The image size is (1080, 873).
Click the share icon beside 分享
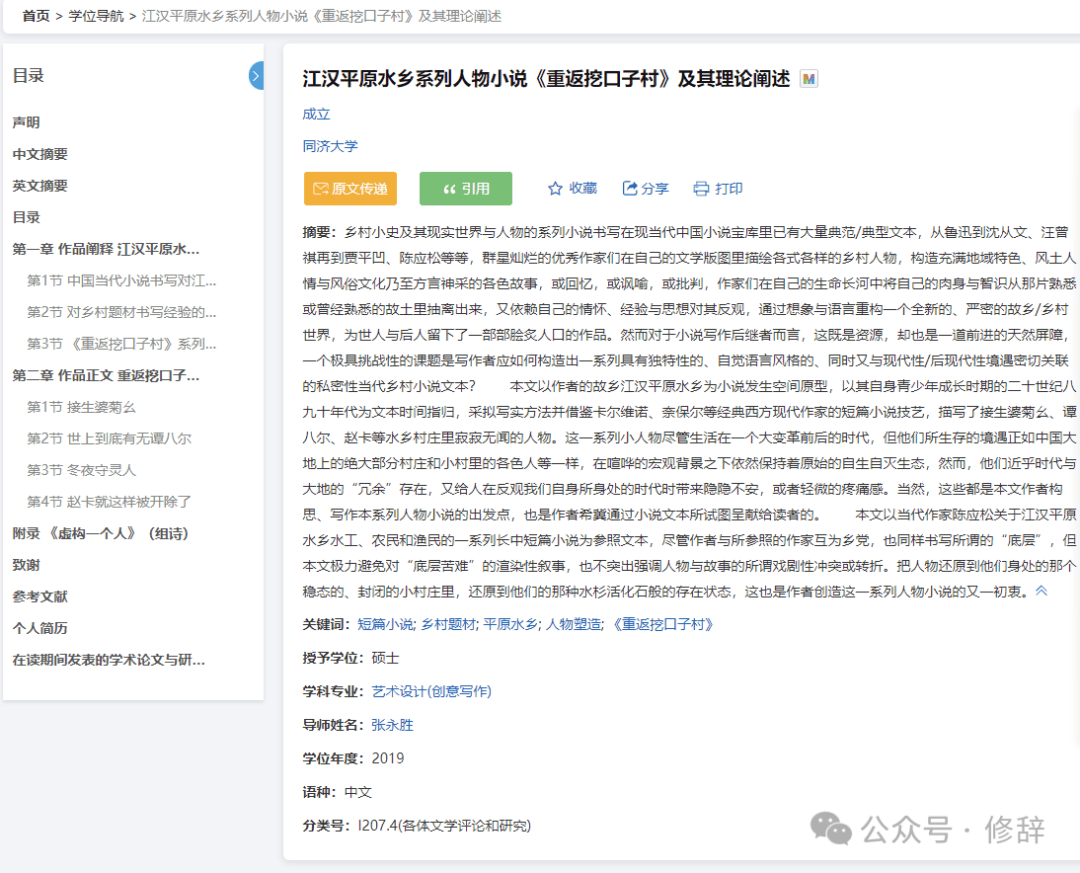click(628, 187)
